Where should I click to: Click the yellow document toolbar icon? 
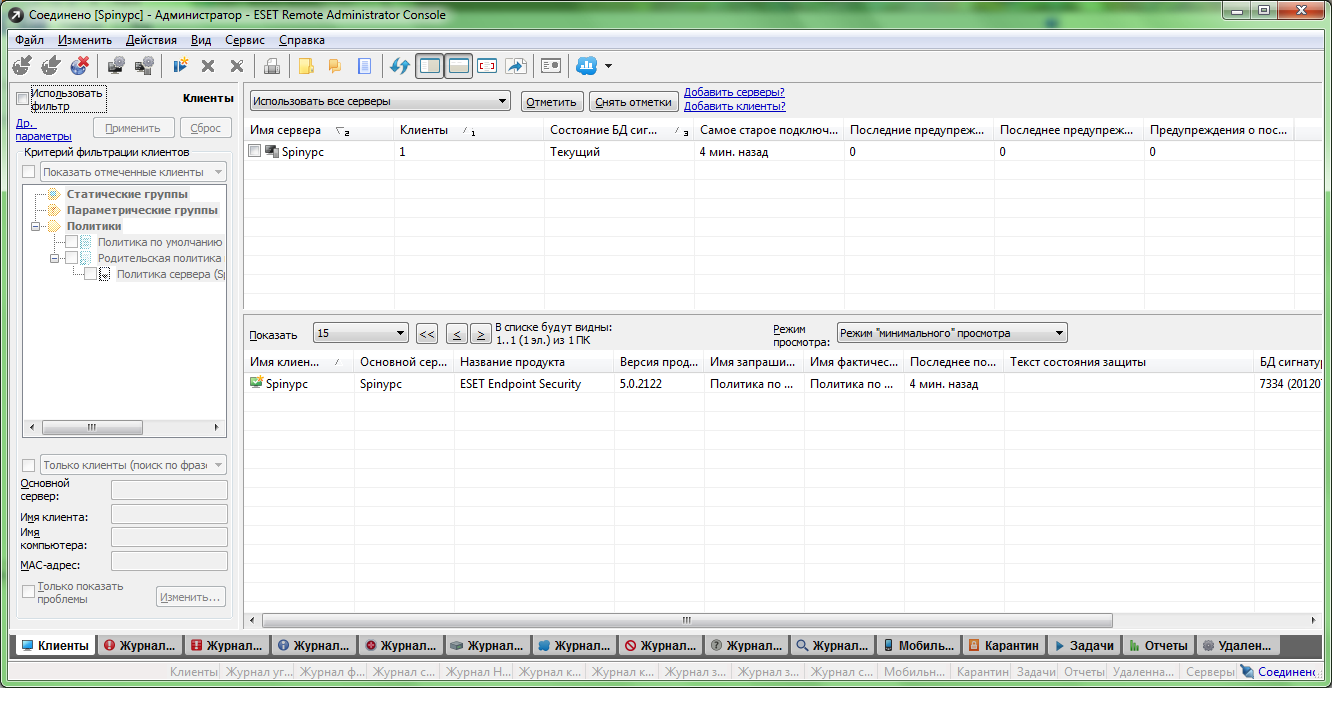[x=306, y=66]
